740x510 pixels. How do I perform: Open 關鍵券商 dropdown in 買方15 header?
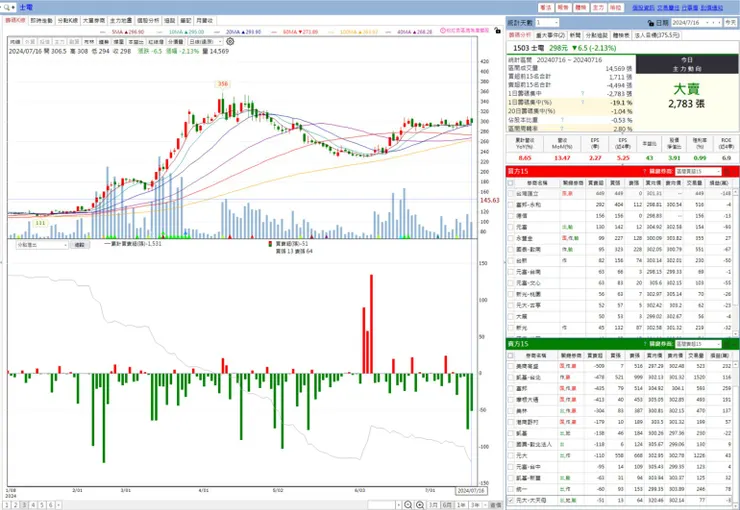pyautogui.click(x=698, y=171)
